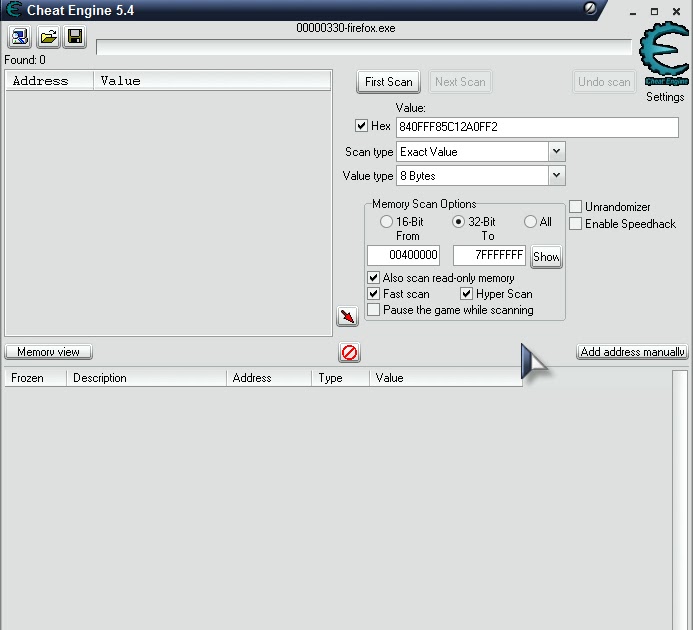Click the process name 00000330-firefox.exe
The width and height of the screenshot is (693, 630).
tap(346, 28)
